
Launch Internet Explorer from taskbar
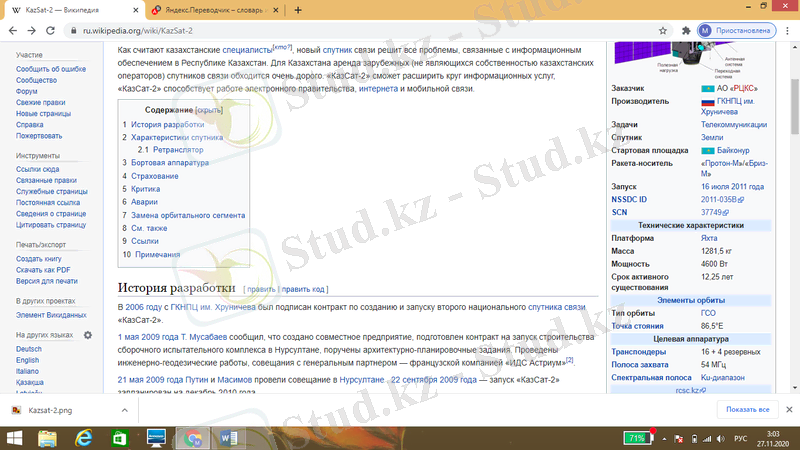(84, 438)
